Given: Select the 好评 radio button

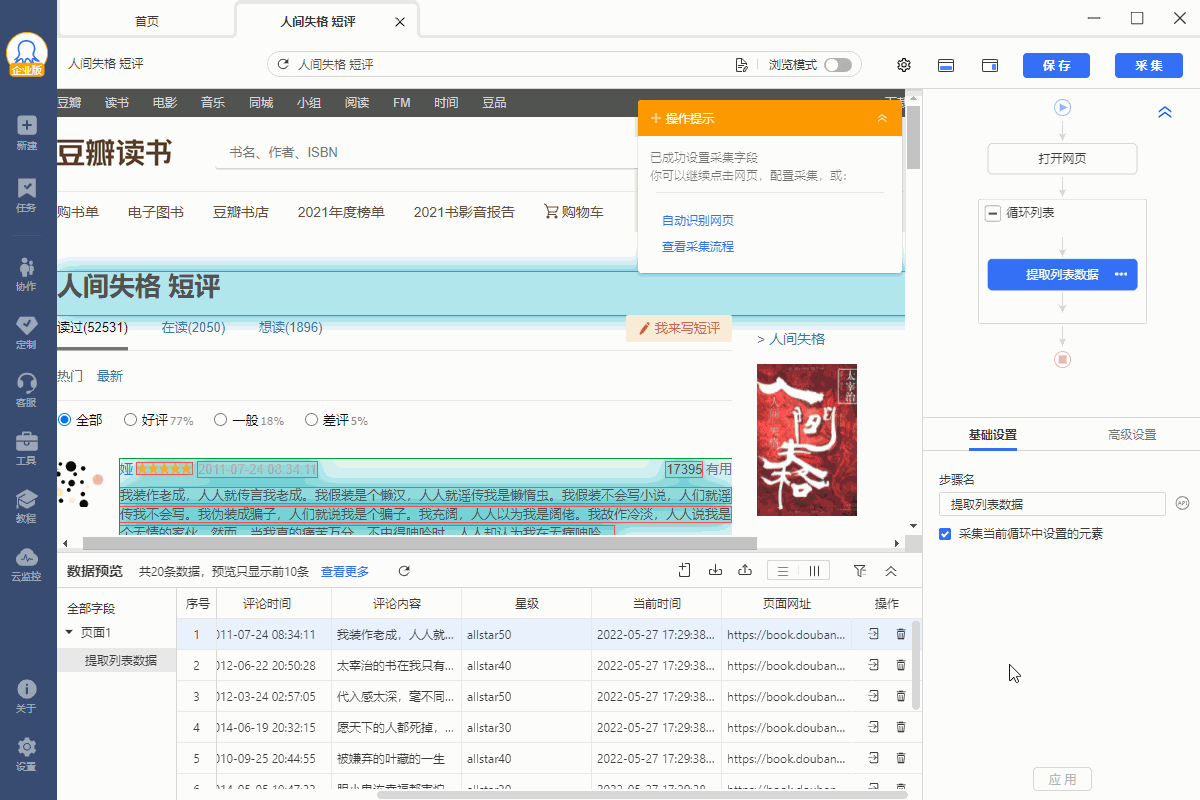Looking at the screenshot, I should click(x=130, y=420).
